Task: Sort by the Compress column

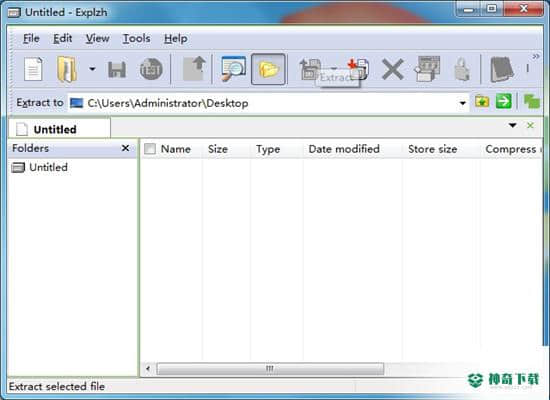Action: pos(511,149)
